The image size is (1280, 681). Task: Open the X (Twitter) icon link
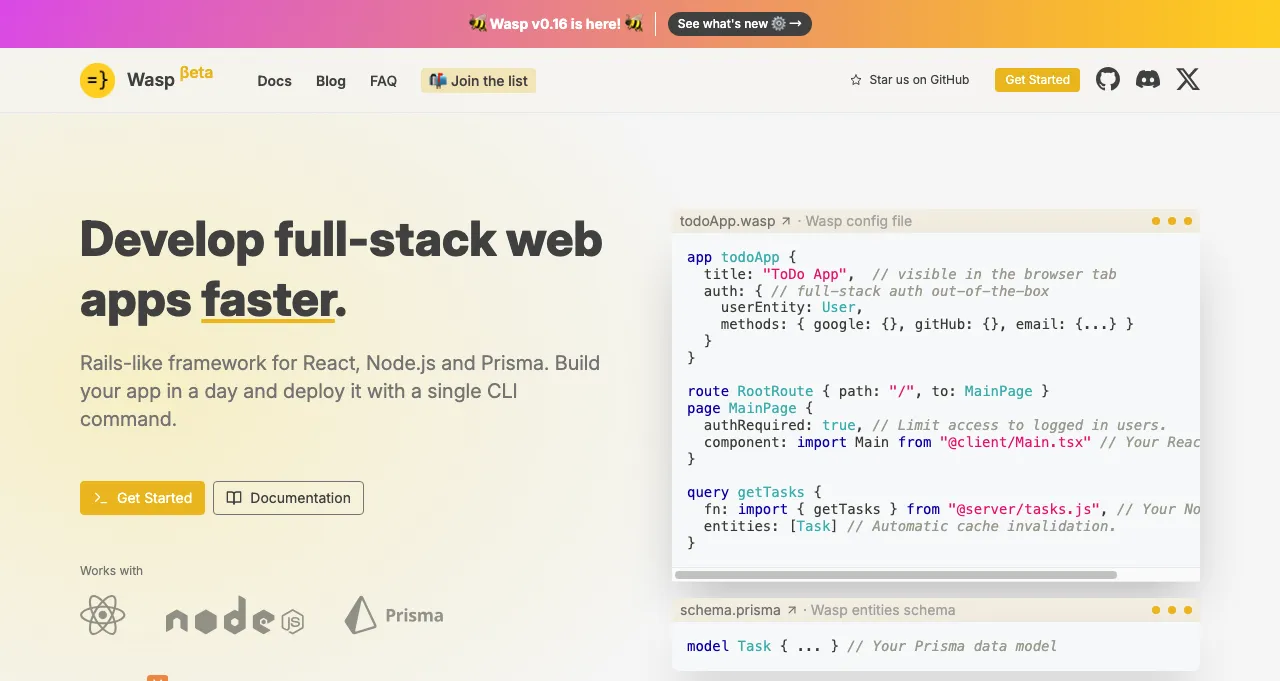pyautogui.click(x=1188, y=80)
